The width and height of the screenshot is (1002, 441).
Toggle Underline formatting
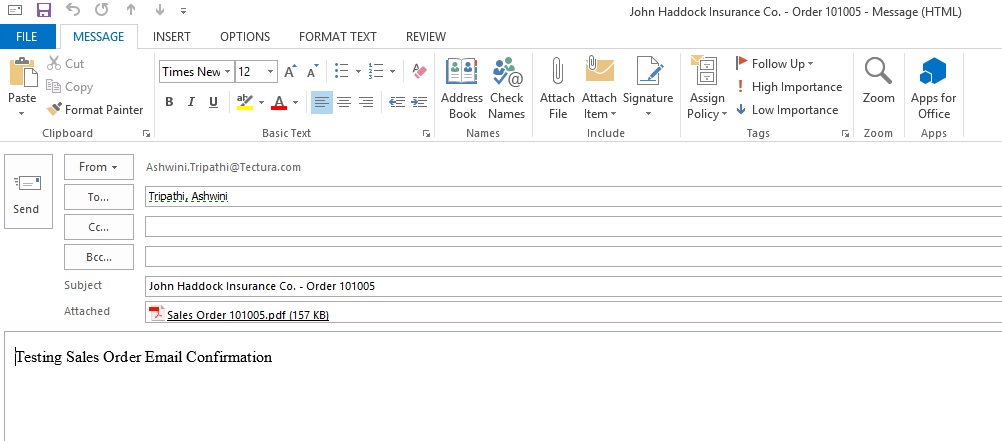pyautogui.click(x=213, y=102)
